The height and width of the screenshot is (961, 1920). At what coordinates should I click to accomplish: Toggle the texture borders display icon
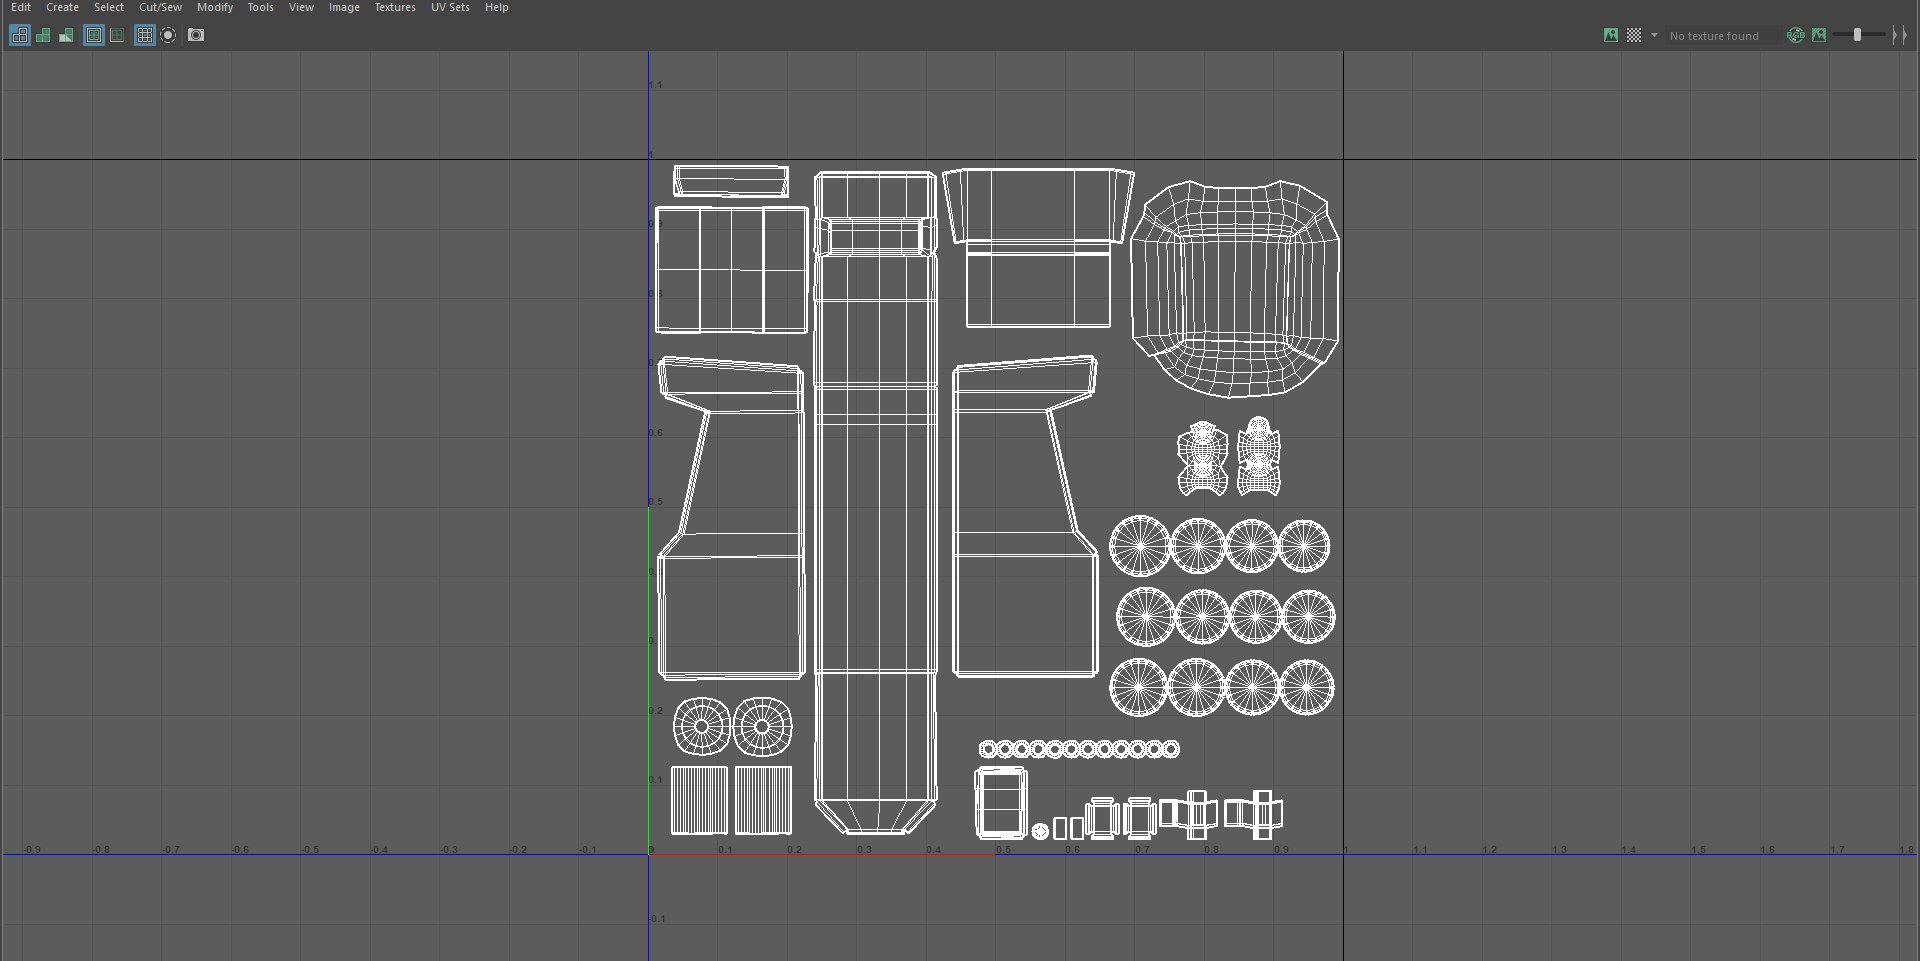(94, 35)
